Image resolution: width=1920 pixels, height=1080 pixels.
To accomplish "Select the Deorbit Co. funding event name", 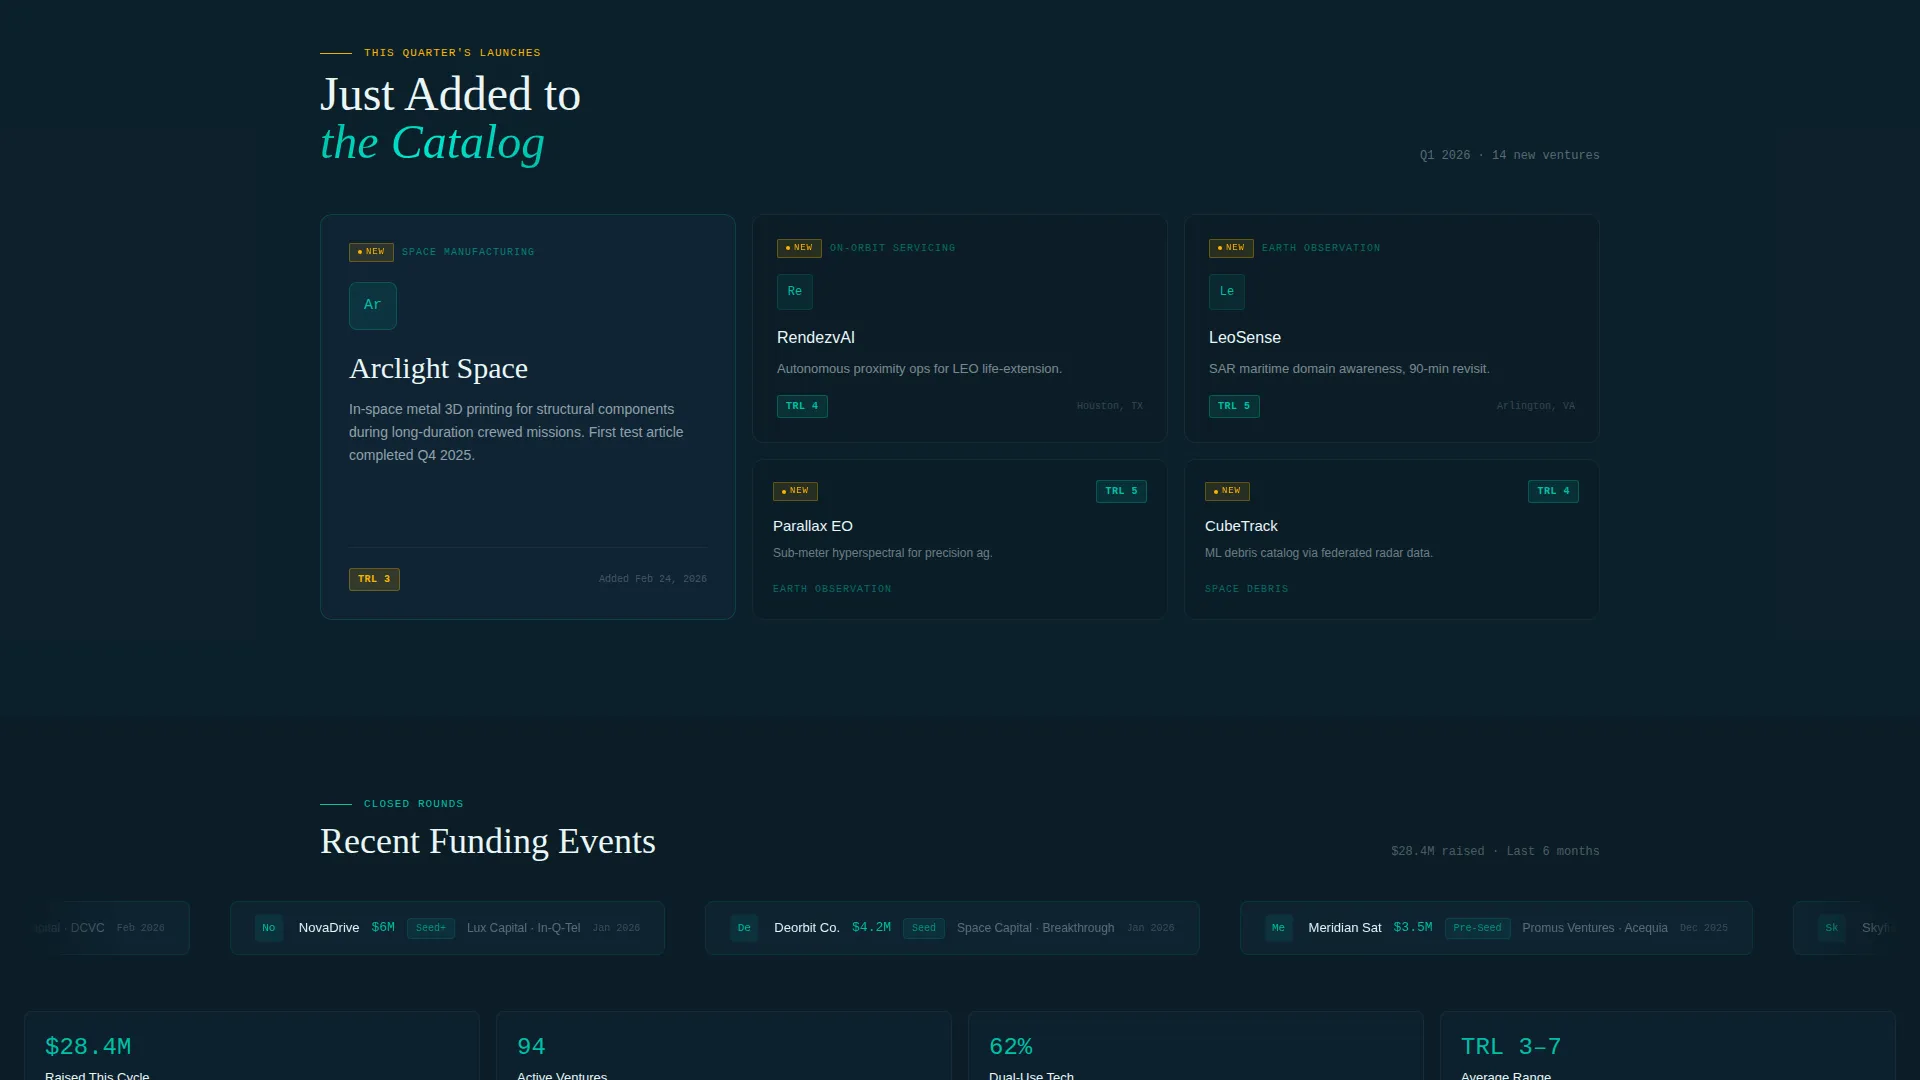I will coord(807,928).
